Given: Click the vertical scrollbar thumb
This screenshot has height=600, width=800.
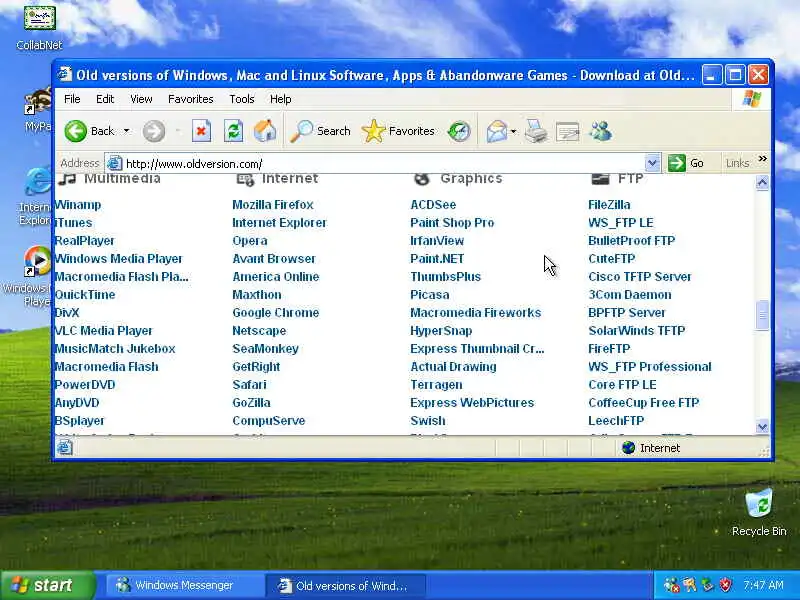Looking at the screenshot, I should point(762,316).
